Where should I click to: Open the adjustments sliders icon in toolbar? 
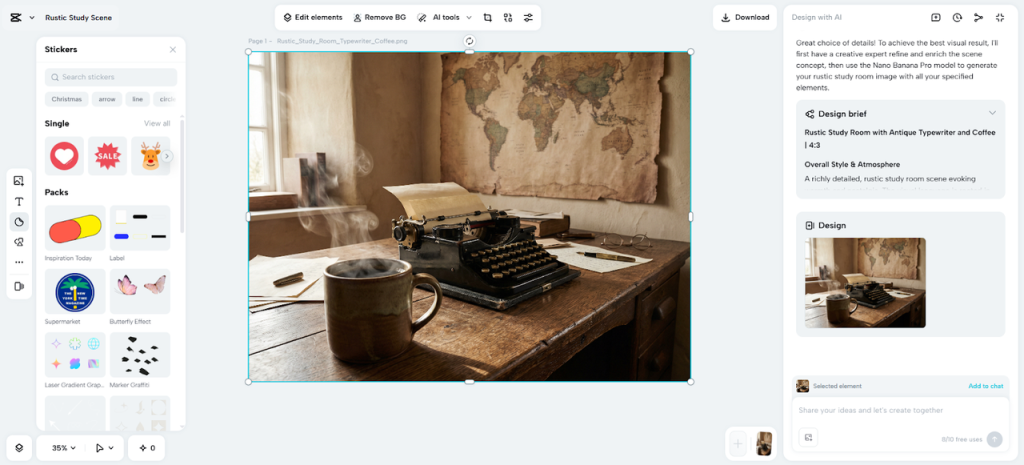(528, 18)
